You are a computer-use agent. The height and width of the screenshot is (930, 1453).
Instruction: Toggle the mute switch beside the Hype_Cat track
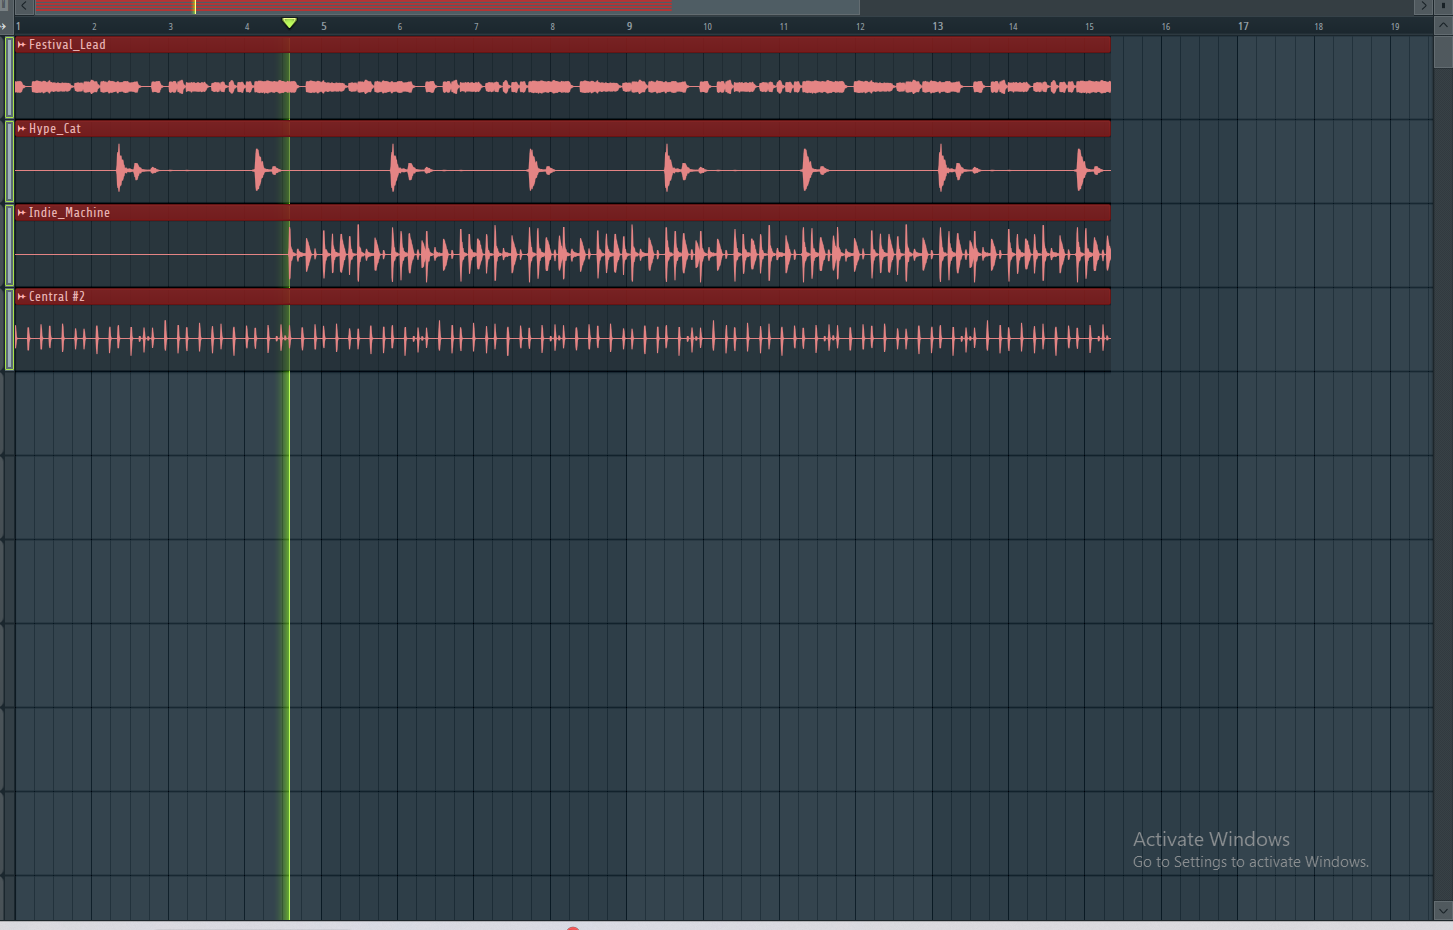9,162
